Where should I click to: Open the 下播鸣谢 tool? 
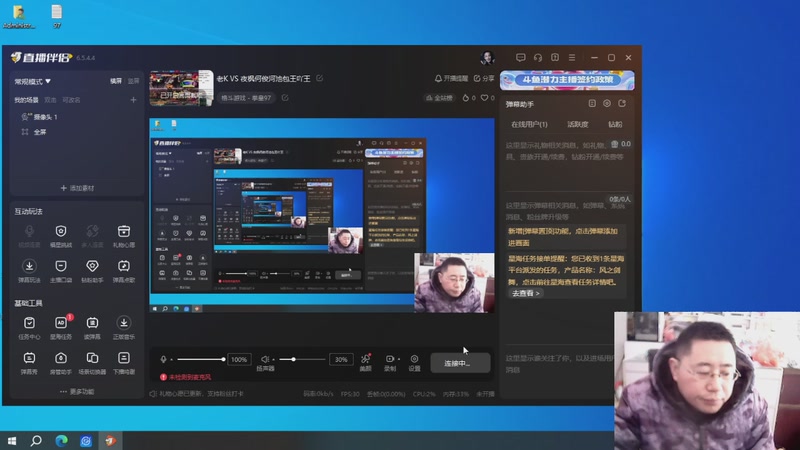pyautogui.click(x=123, y=363)
